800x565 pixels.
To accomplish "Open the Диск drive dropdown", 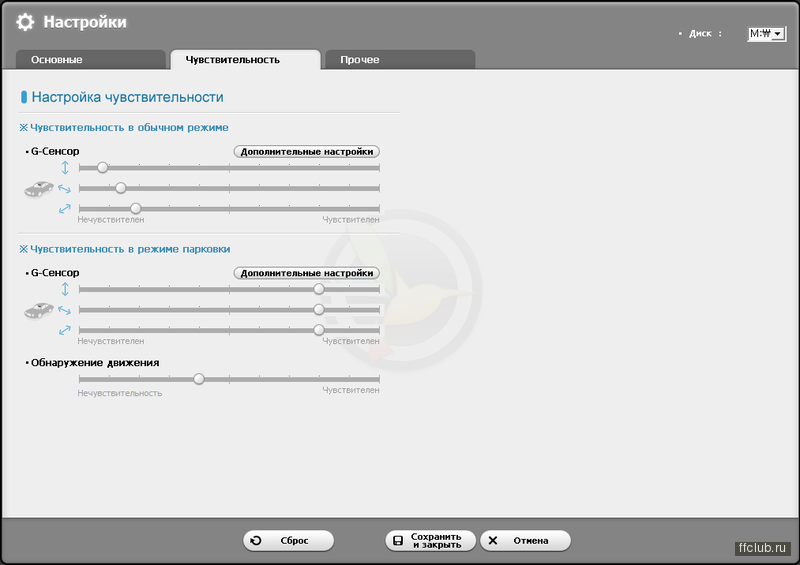I will tap(766, 34).
